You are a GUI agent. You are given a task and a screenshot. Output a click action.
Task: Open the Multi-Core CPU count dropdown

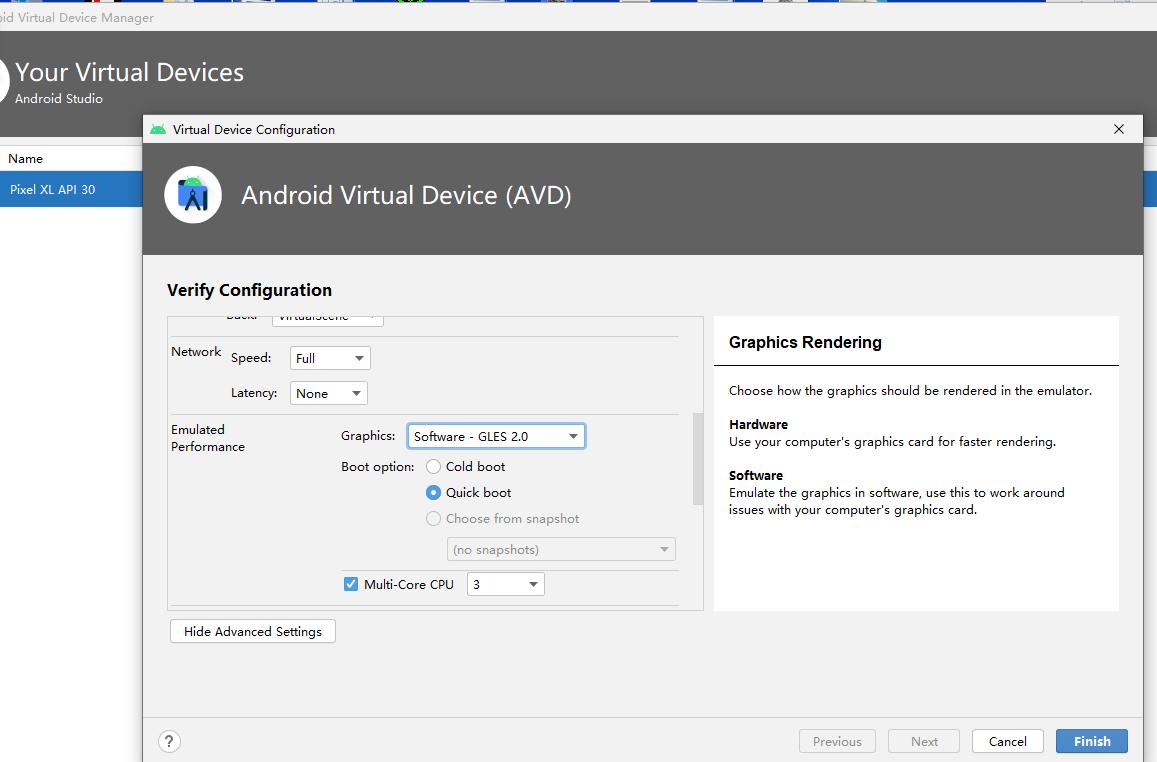click(505, 584)
